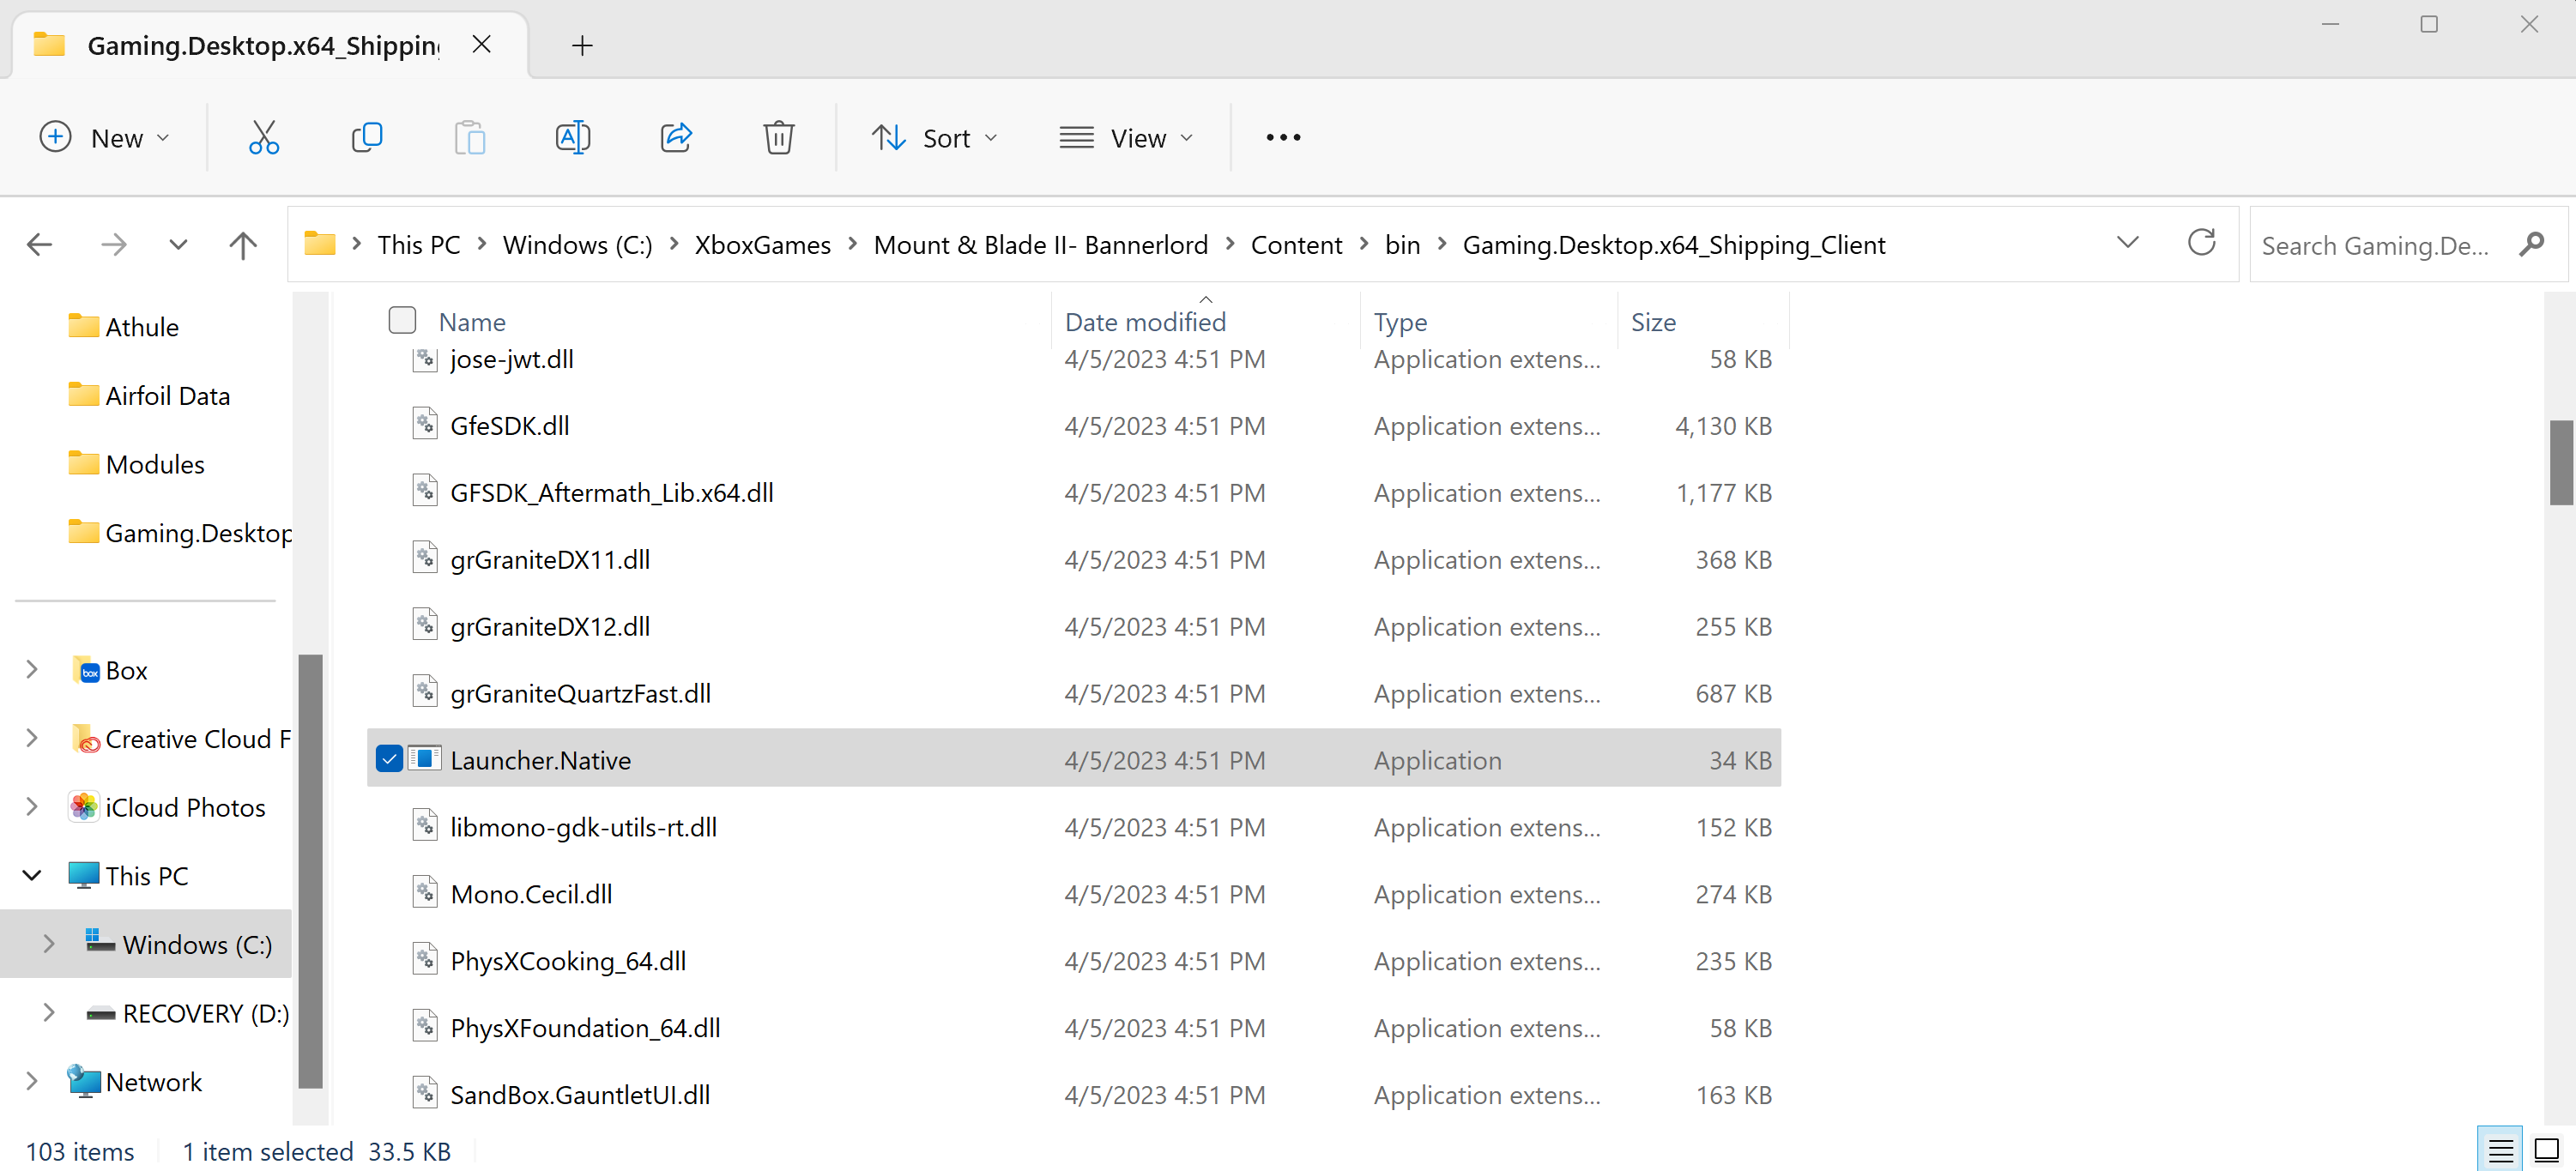Collapse the This PC tree entry
This screenshot has width=2576, height=1171.
31,874
